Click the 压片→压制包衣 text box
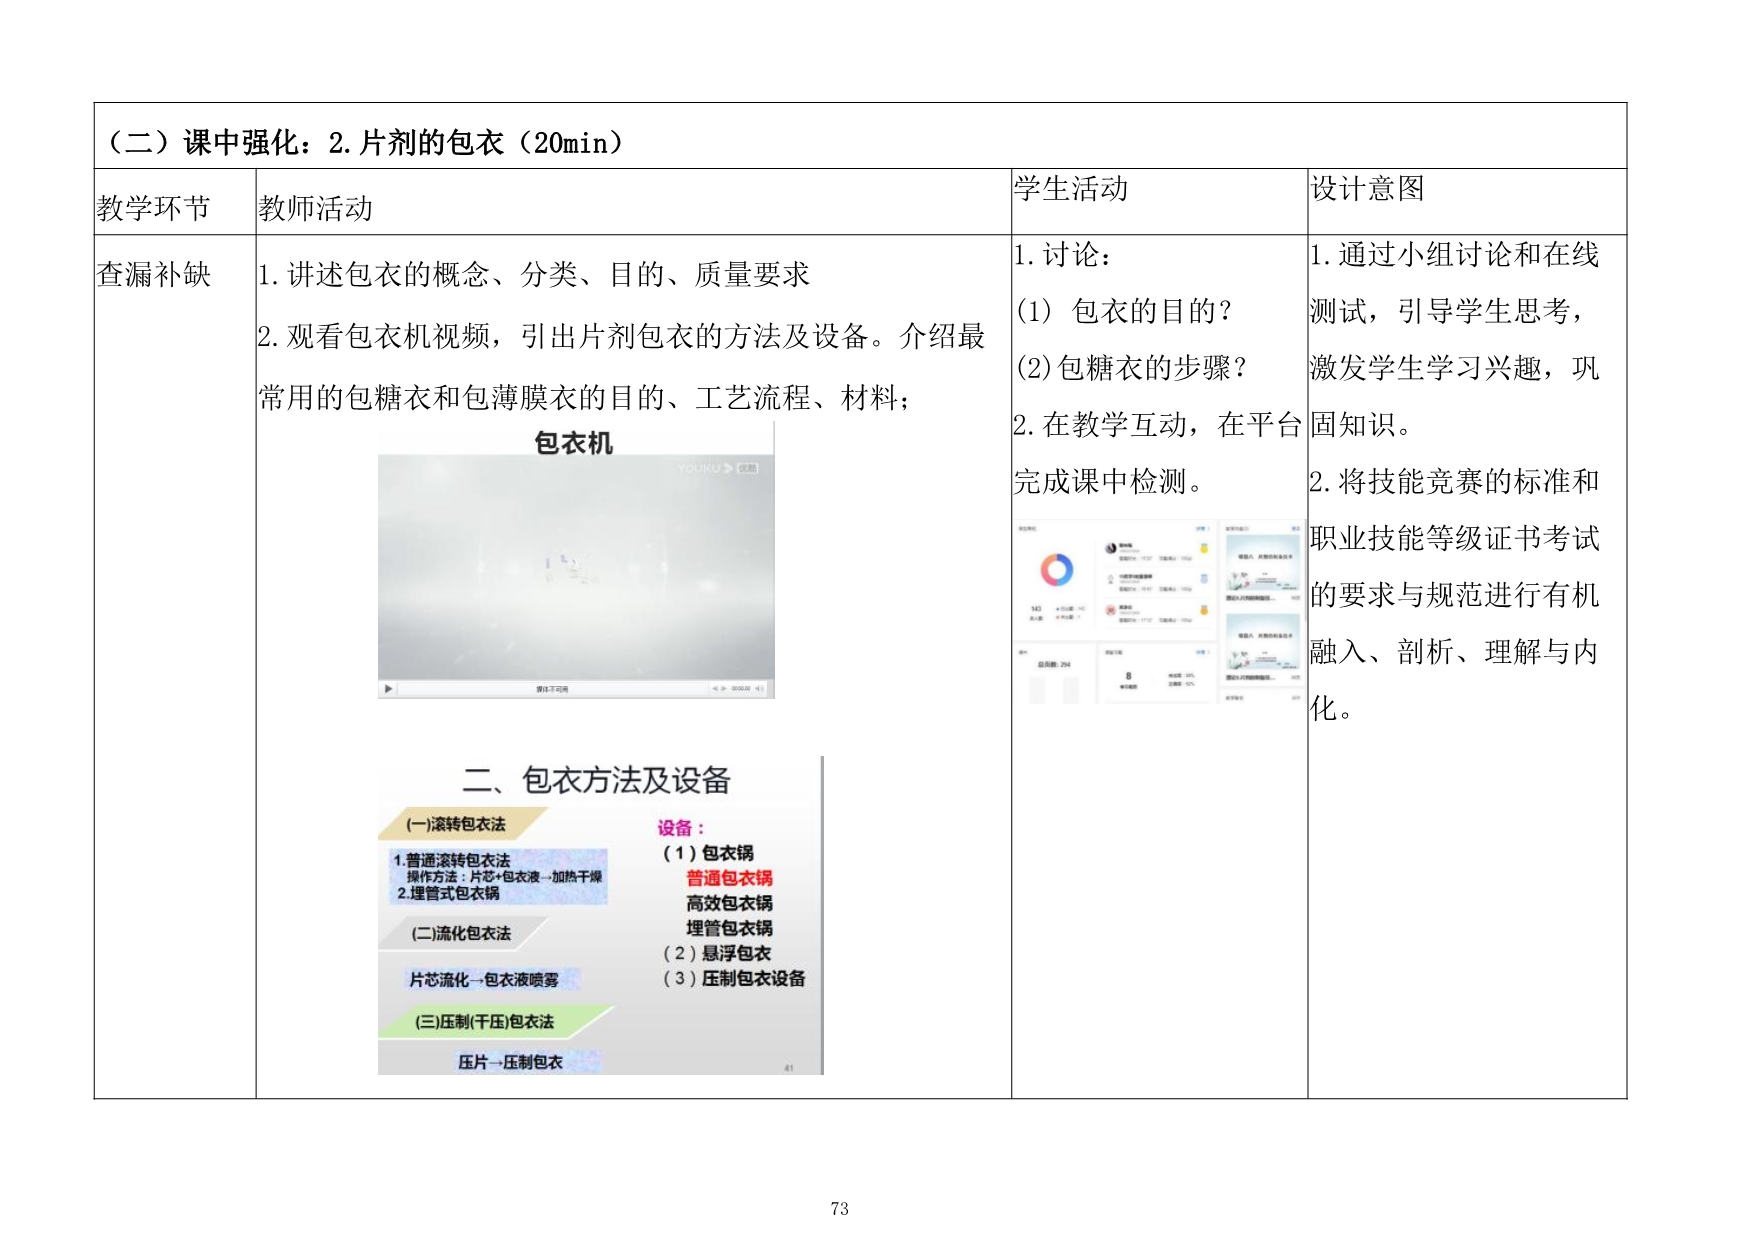The image size is (1754, 1240). point(511,1062)
